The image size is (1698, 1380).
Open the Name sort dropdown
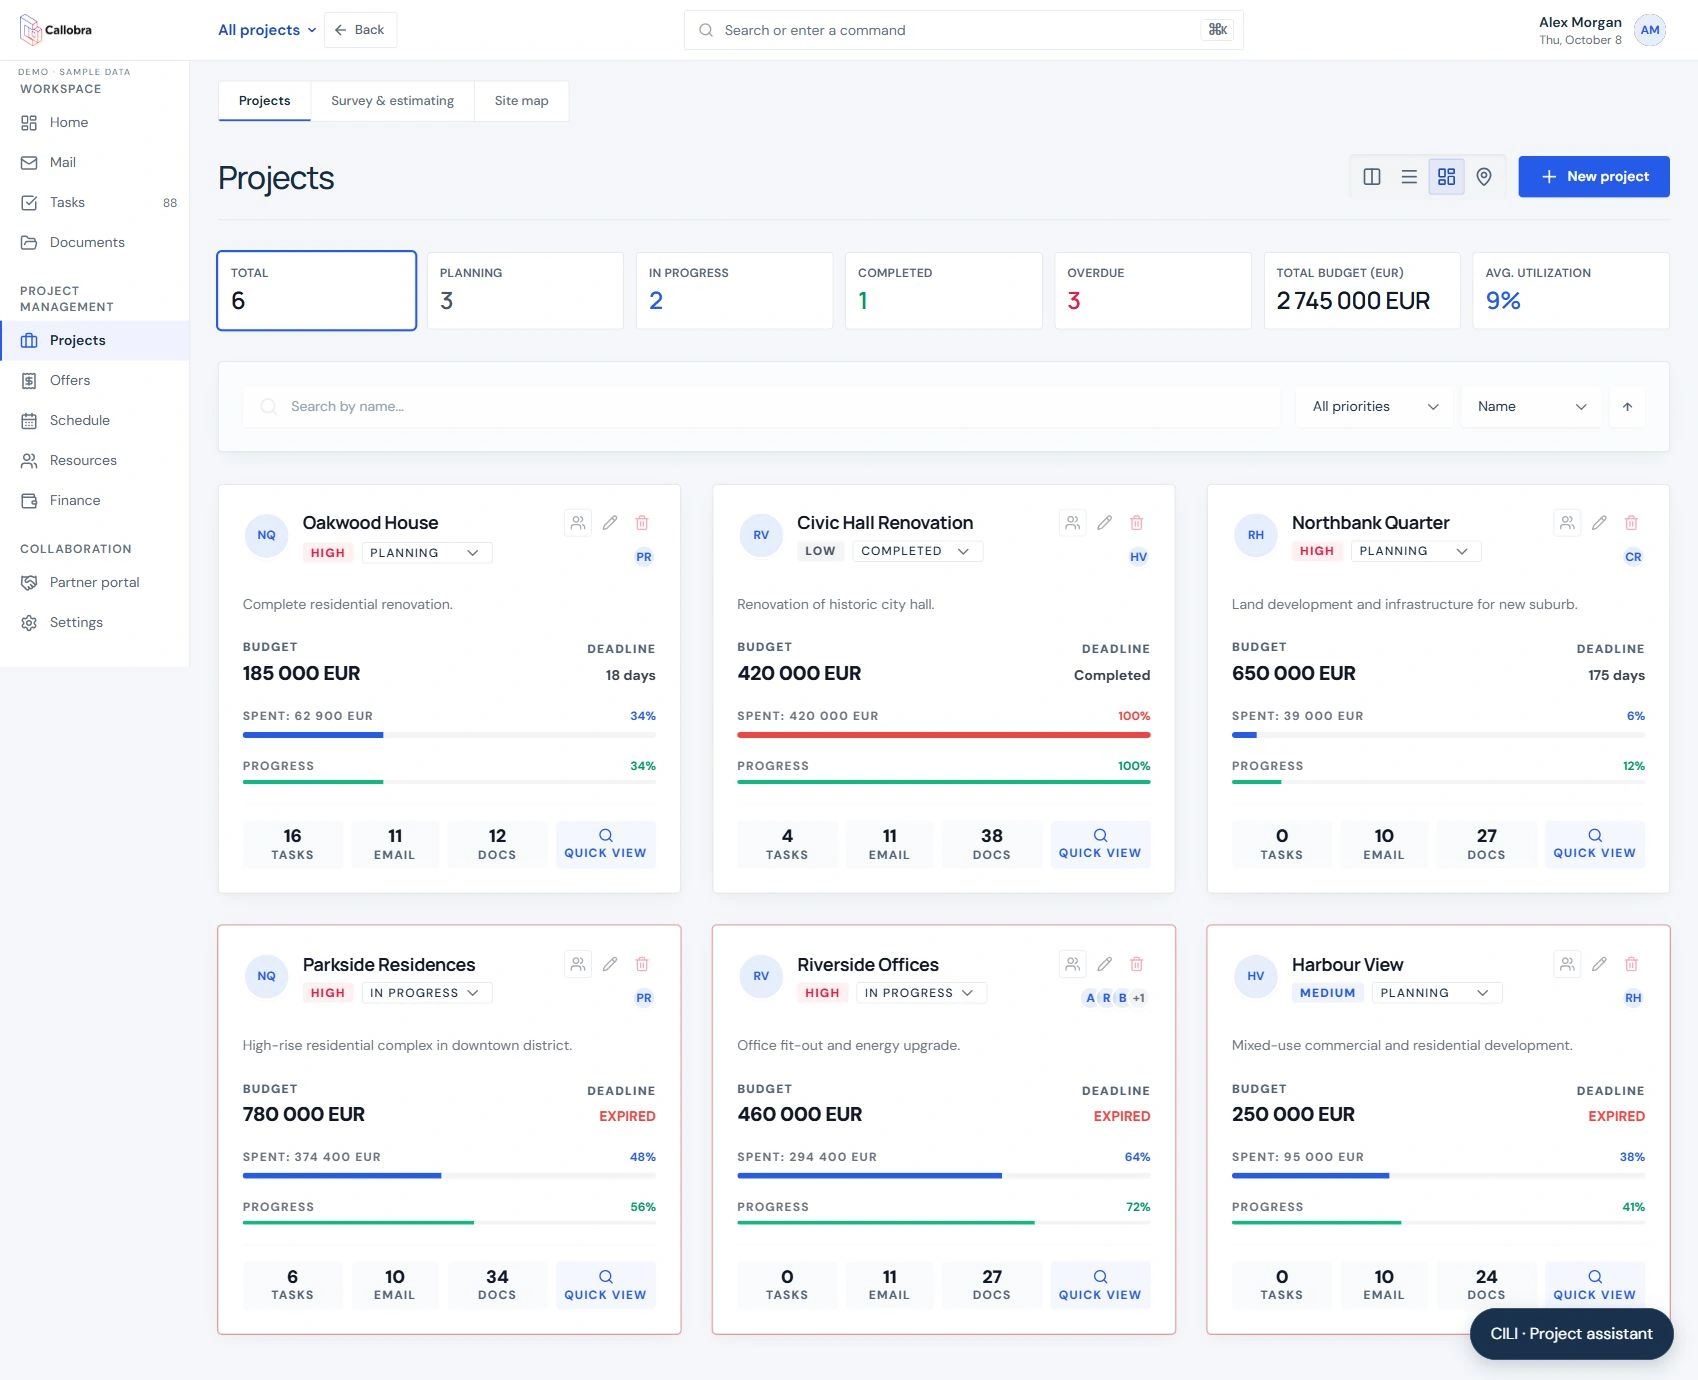click(1531, 407)
